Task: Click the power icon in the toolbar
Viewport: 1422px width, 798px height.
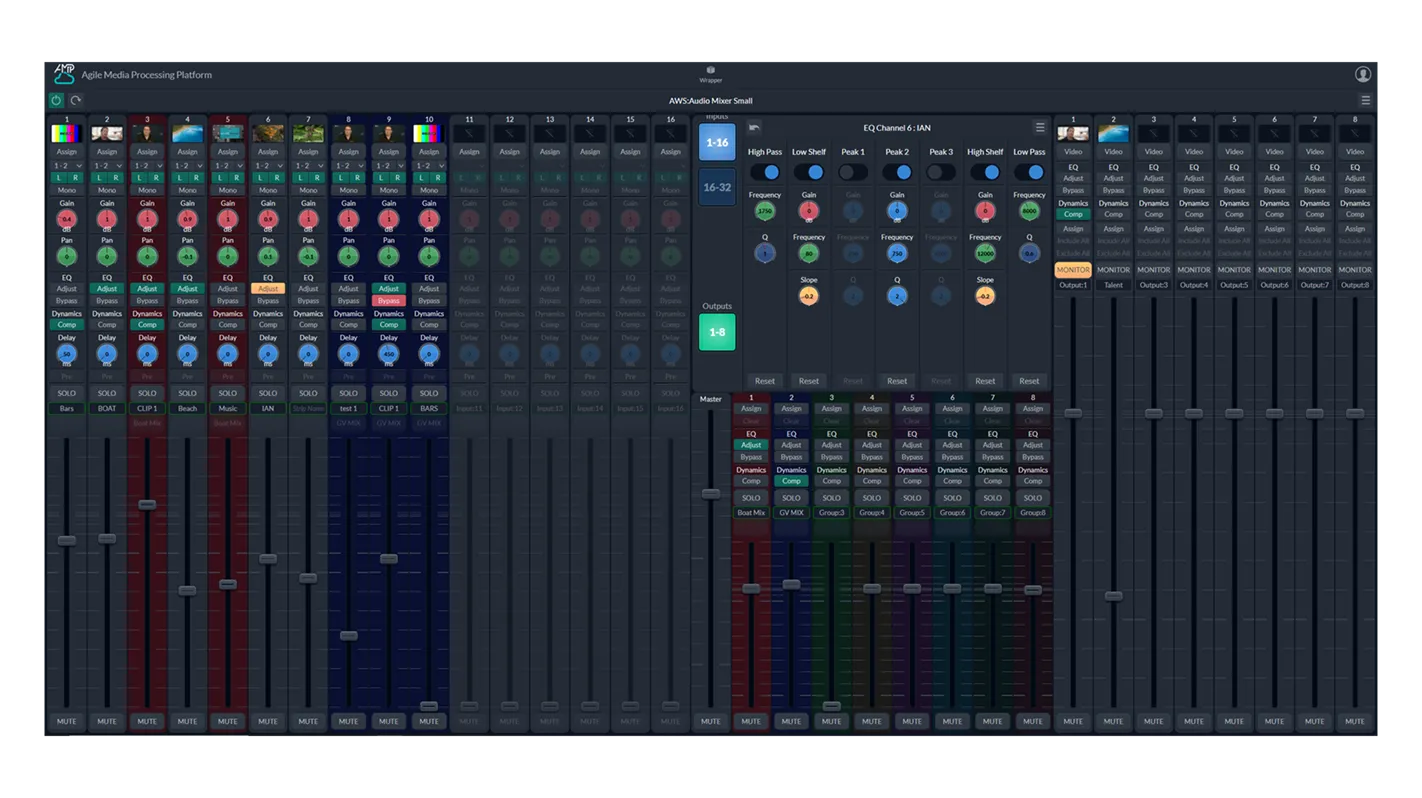Action: [56, 100]
